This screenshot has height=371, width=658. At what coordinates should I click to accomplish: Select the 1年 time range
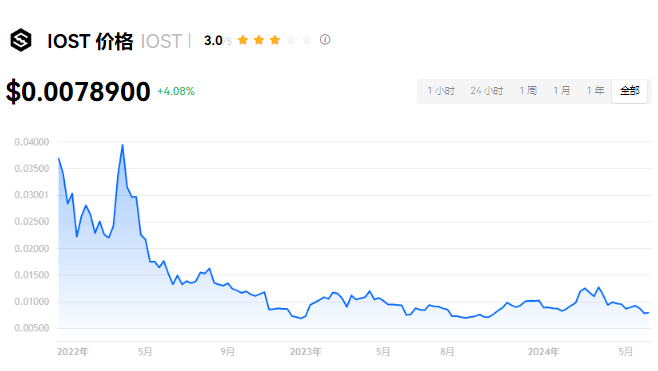595,91
